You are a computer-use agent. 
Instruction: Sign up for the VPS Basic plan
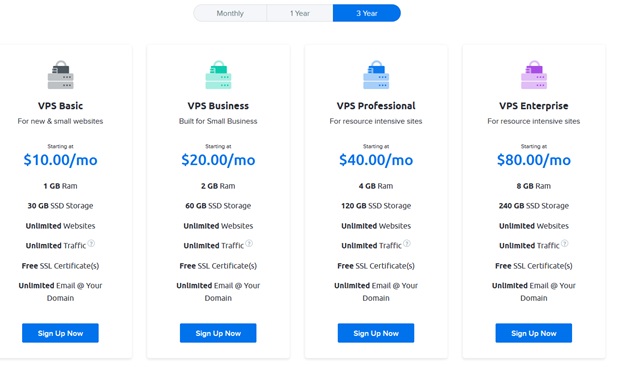(60, 333)
